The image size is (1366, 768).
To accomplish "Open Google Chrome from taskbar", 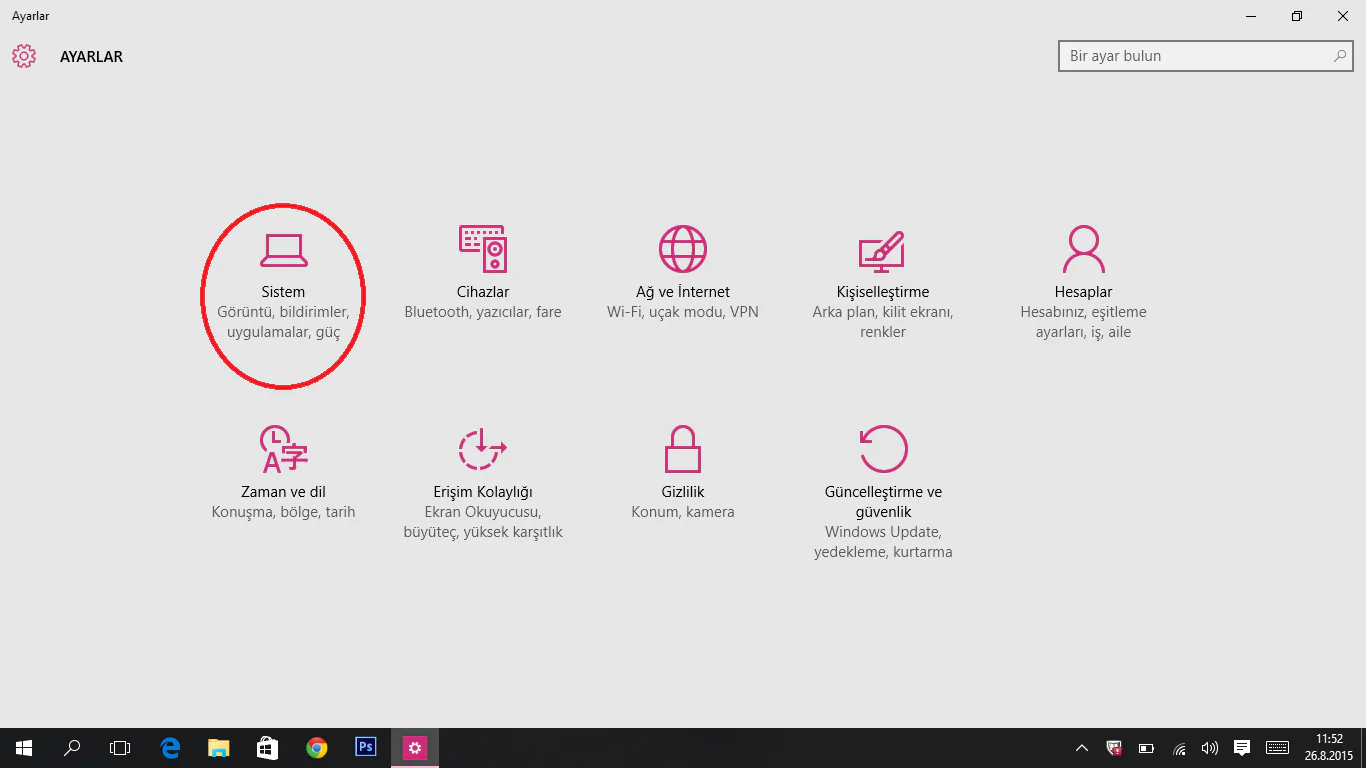I will coord(317,748).
